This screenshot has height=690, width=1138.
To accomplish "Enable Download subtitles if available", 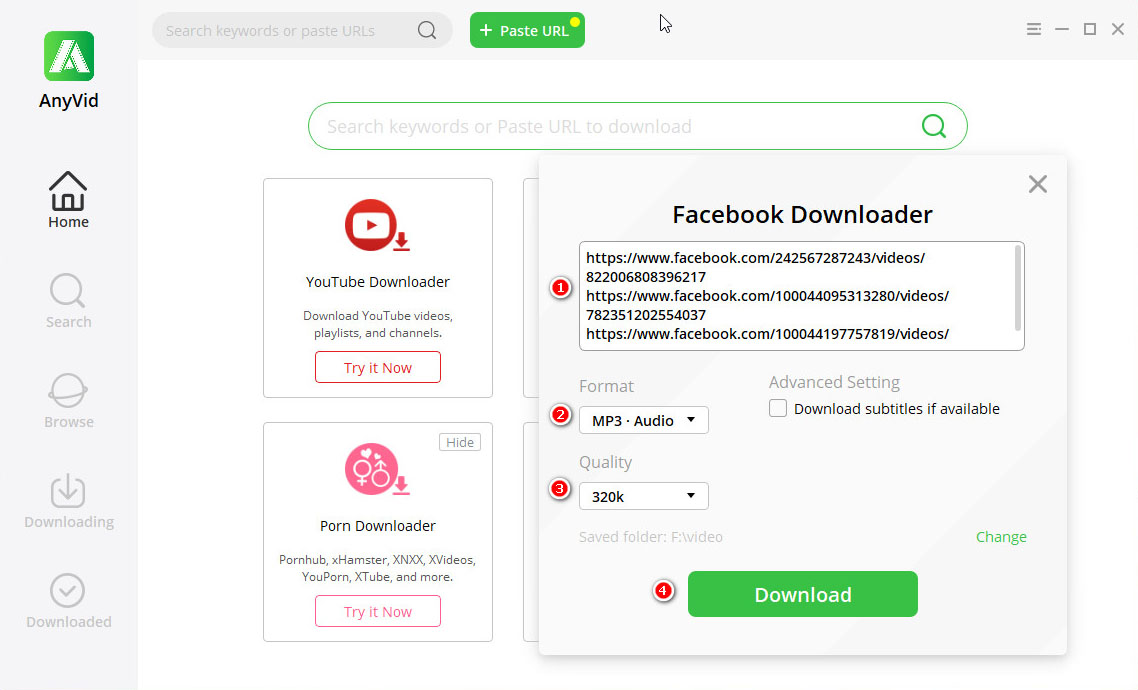I will point(777,408).
